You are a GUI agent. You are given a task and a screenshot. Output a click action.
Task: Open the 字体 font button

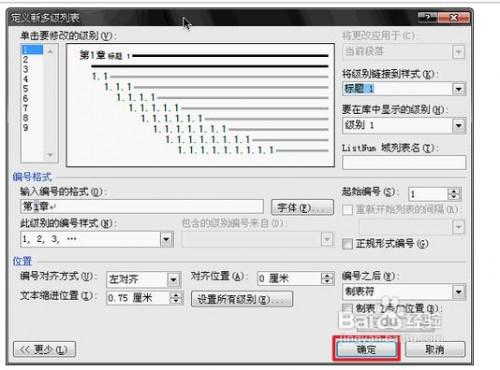(302, 207)
